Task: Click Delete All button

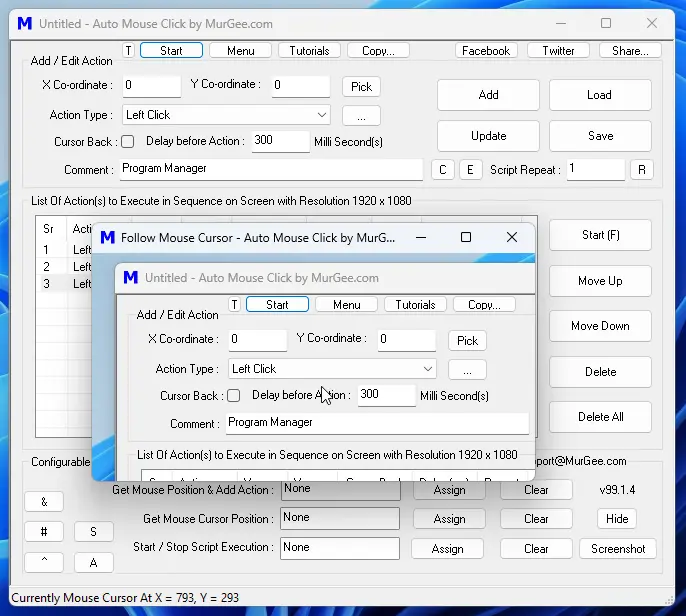Action: coord(600,417)
